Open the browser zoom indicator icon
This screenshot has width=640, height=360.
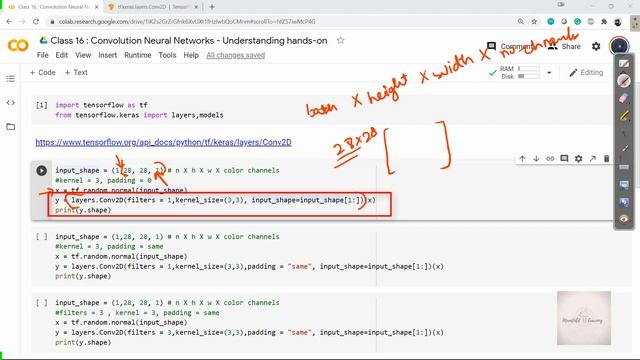tap(520, 22)
